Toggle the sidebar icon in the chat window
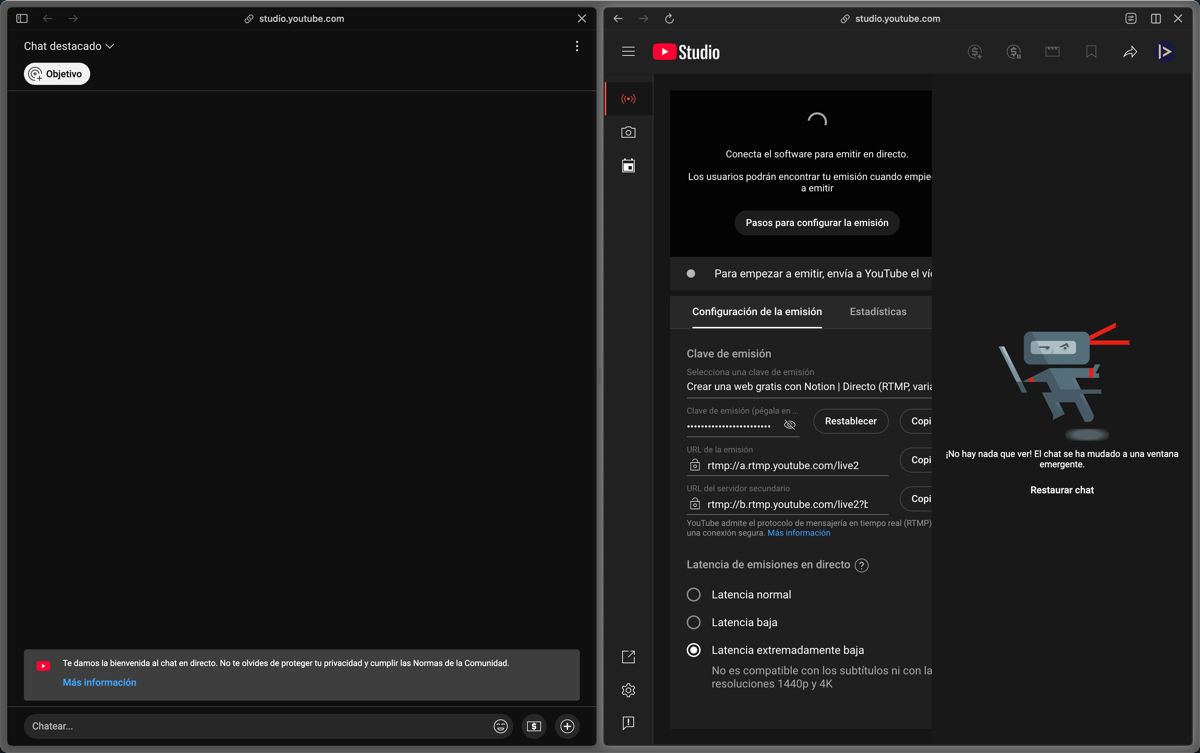Viewport: 1200px width, 753px height. pos(22,18)
